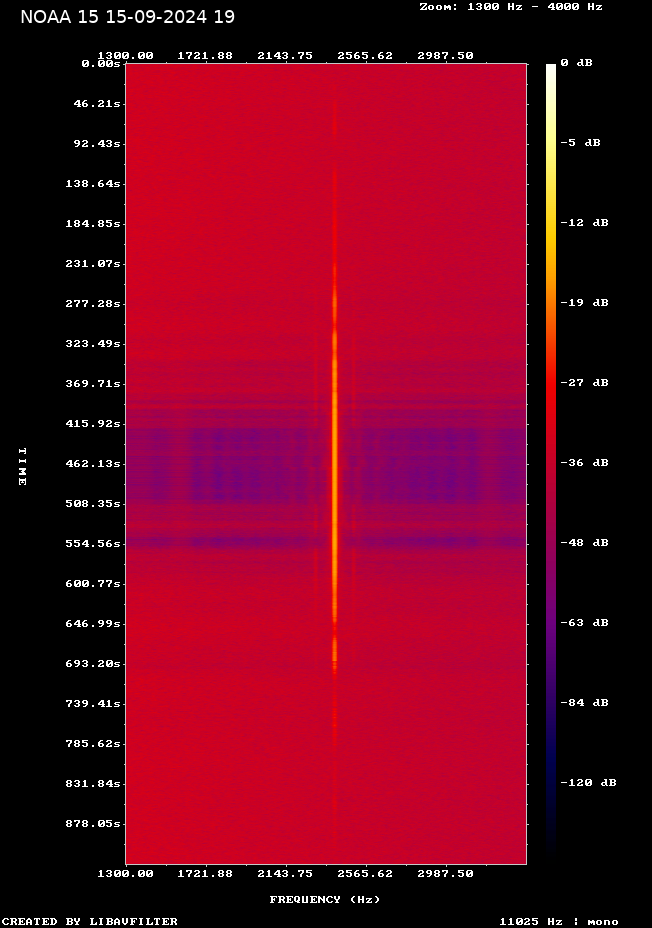Click the top 1721.88 frequency tick label
The width and height of the screenshot is (652, 928).
click(x=205, y=55)
